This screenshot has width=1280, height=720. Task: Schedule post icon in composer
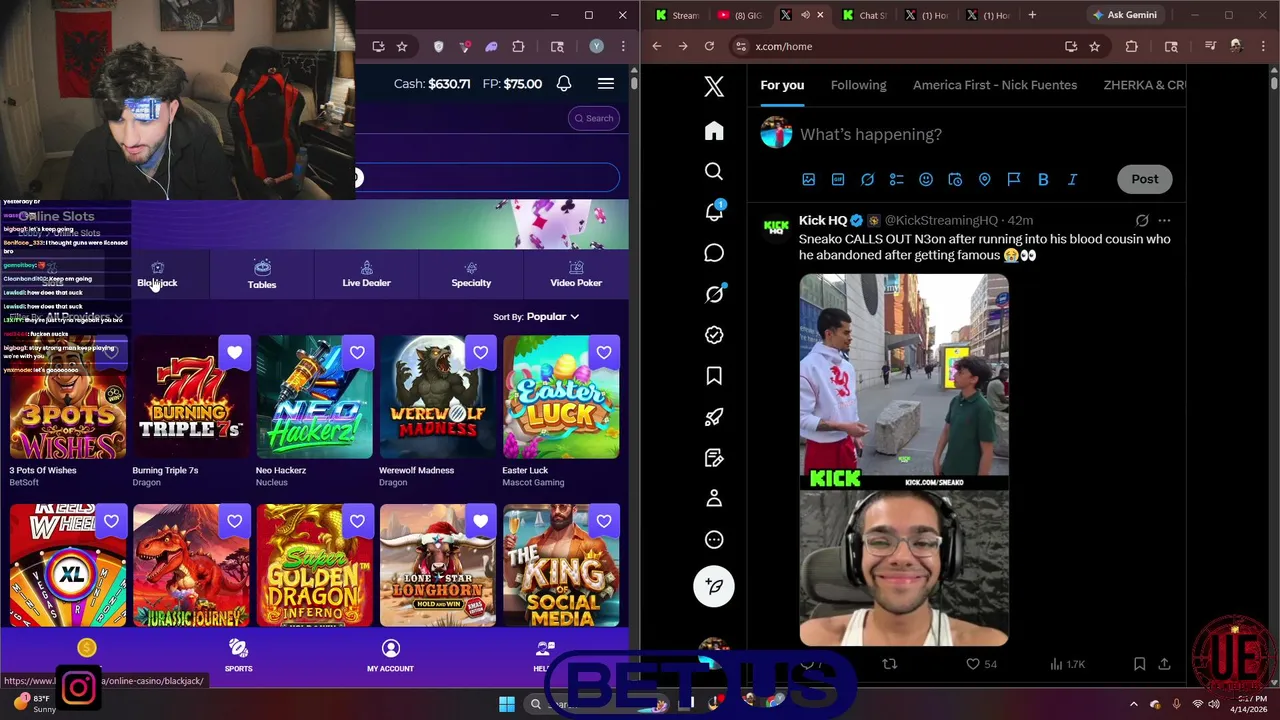pyautogui.click(x=955, y=179)
